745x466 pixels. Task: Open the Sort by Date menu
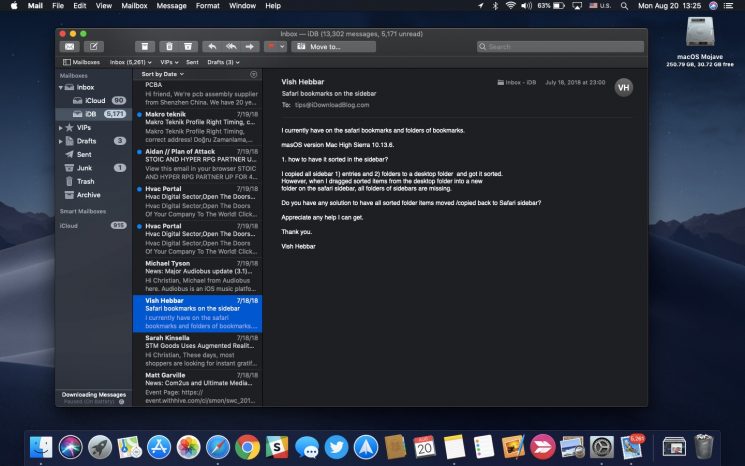[x=162, y=74]
